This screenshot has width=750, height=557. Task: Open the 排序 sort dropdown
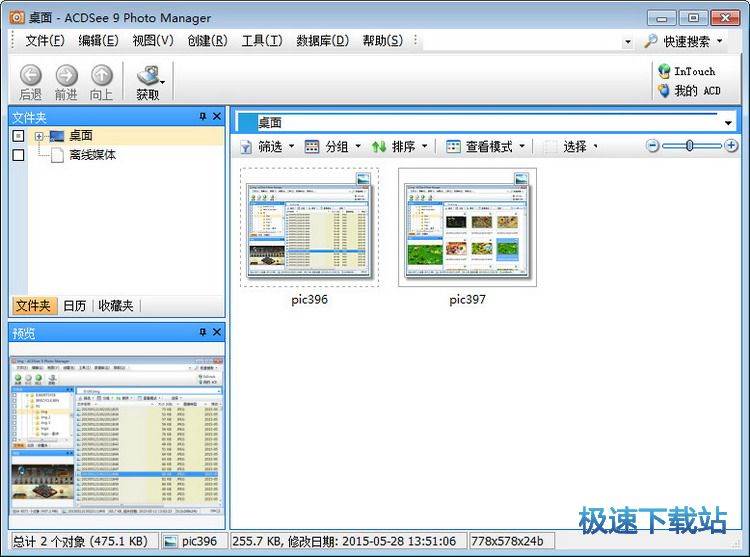(398, 146)
